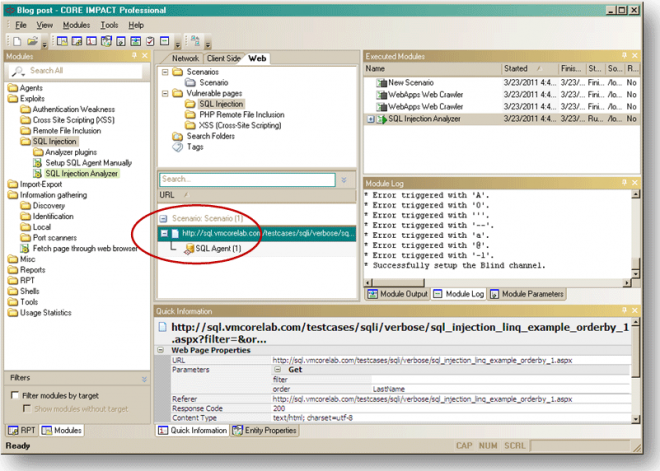Select PHP Remote File Inclusion folder
This screenshot has width=660, height=471.
click(x=235, y=114)
